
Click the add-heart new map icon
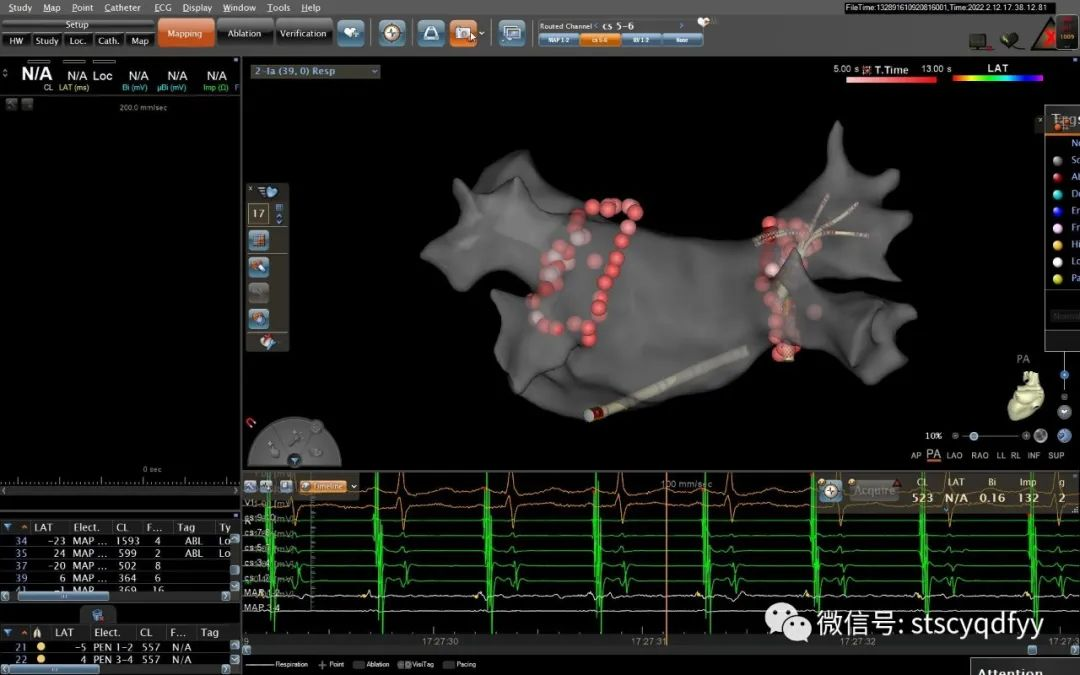[x=351, y=33]
